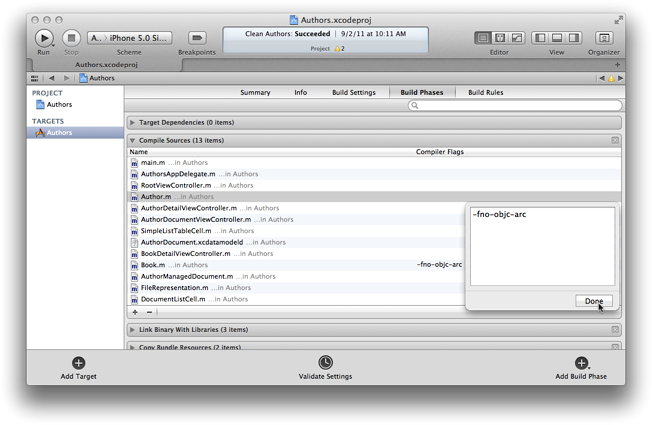Screen dimensions: 652x425
Task: Click the Add Build Phase icon
Action: tap(581, 363)
